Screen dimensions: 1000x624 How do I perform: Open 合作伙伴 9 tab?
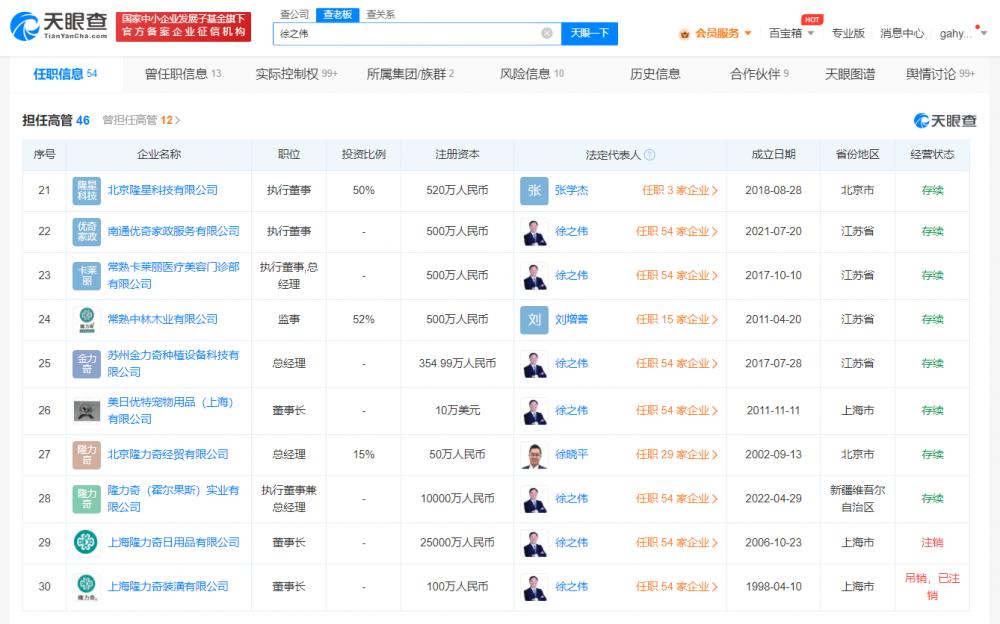(x=760, y=74)
